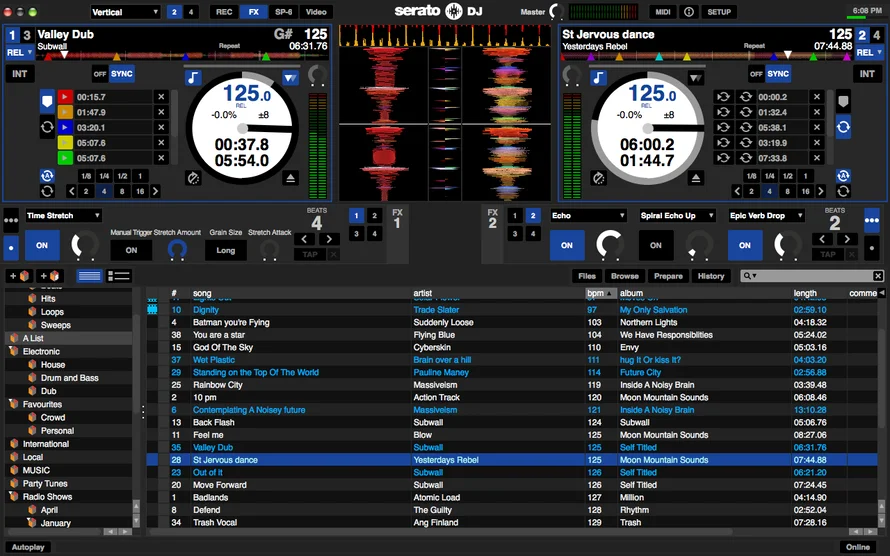Click in the library search field
This screenshot has height=556, width=890.
point(812,276)
